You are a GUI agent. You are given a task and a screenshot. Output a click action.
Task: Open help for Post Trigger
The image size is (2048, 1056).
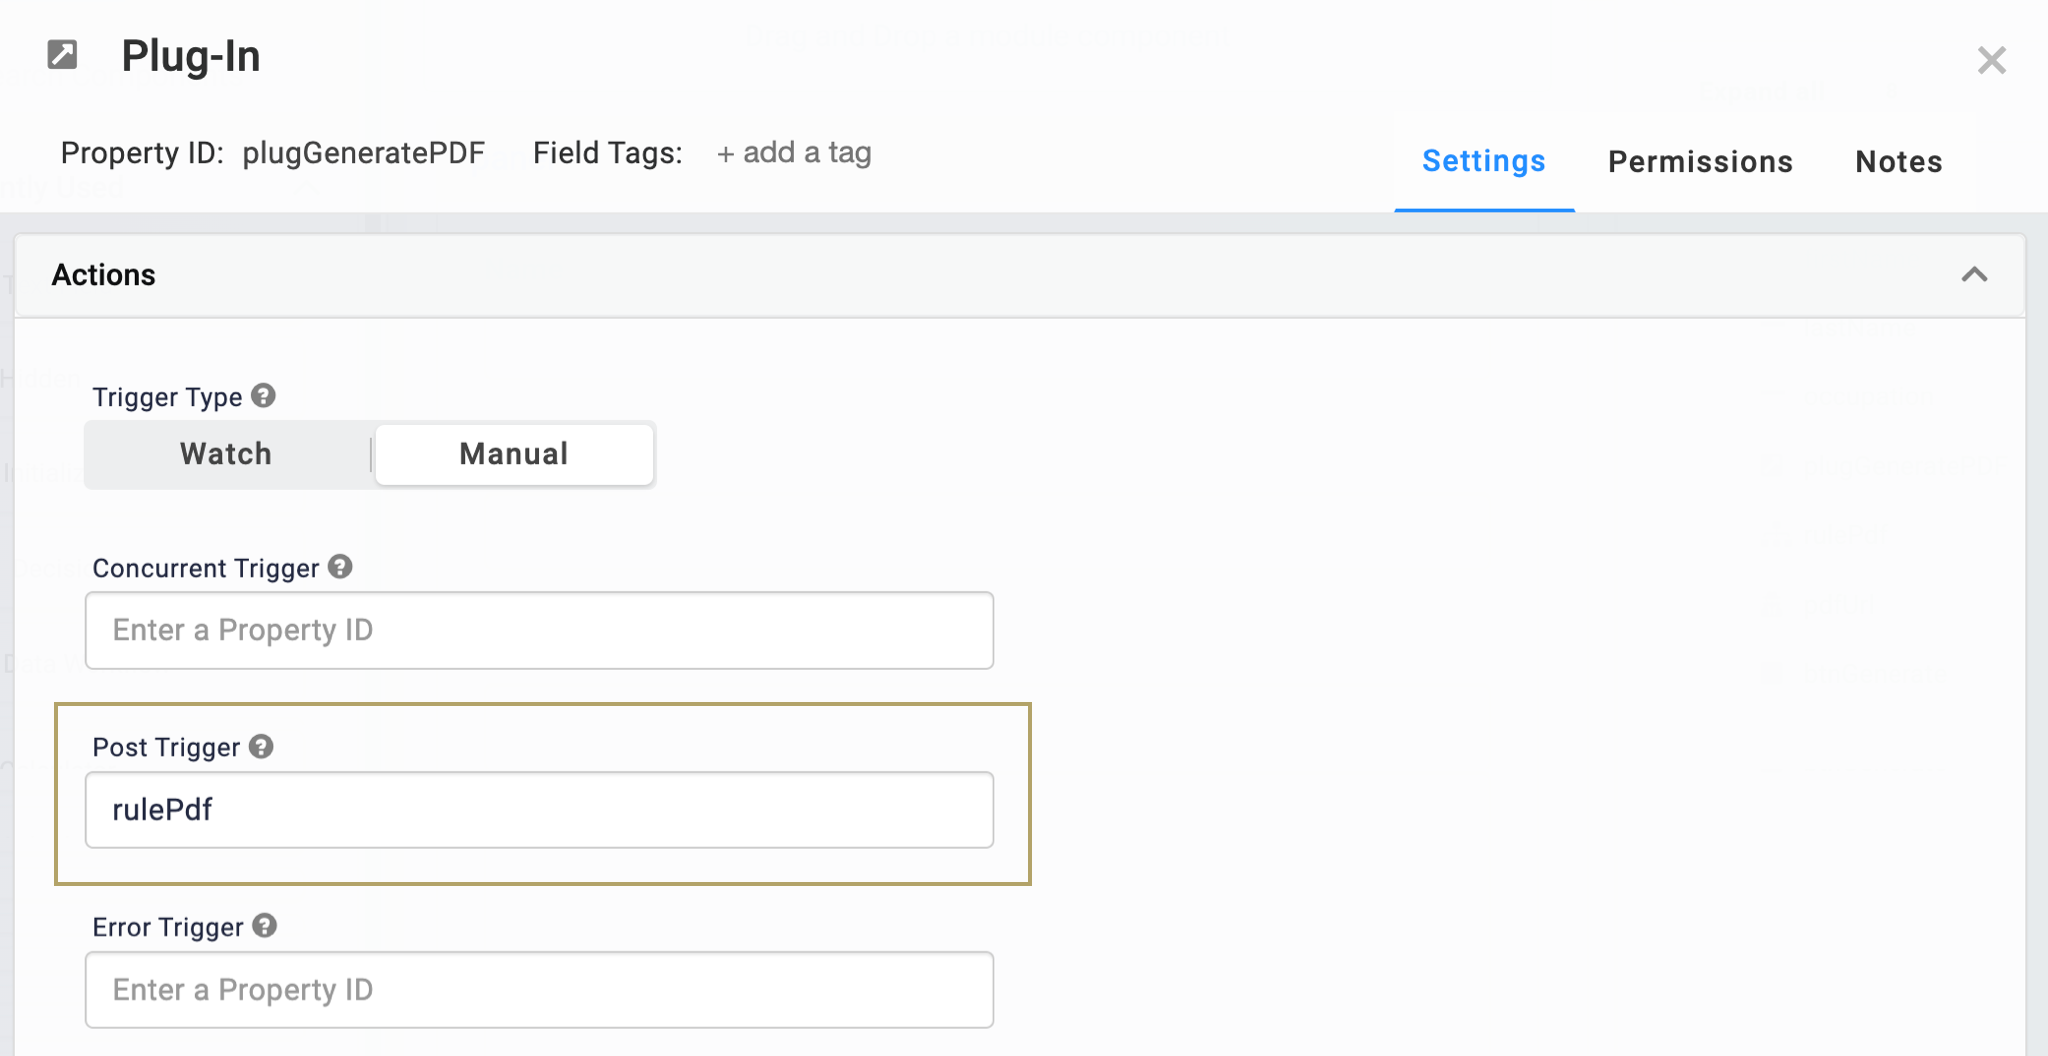click(x=261, y=746)
